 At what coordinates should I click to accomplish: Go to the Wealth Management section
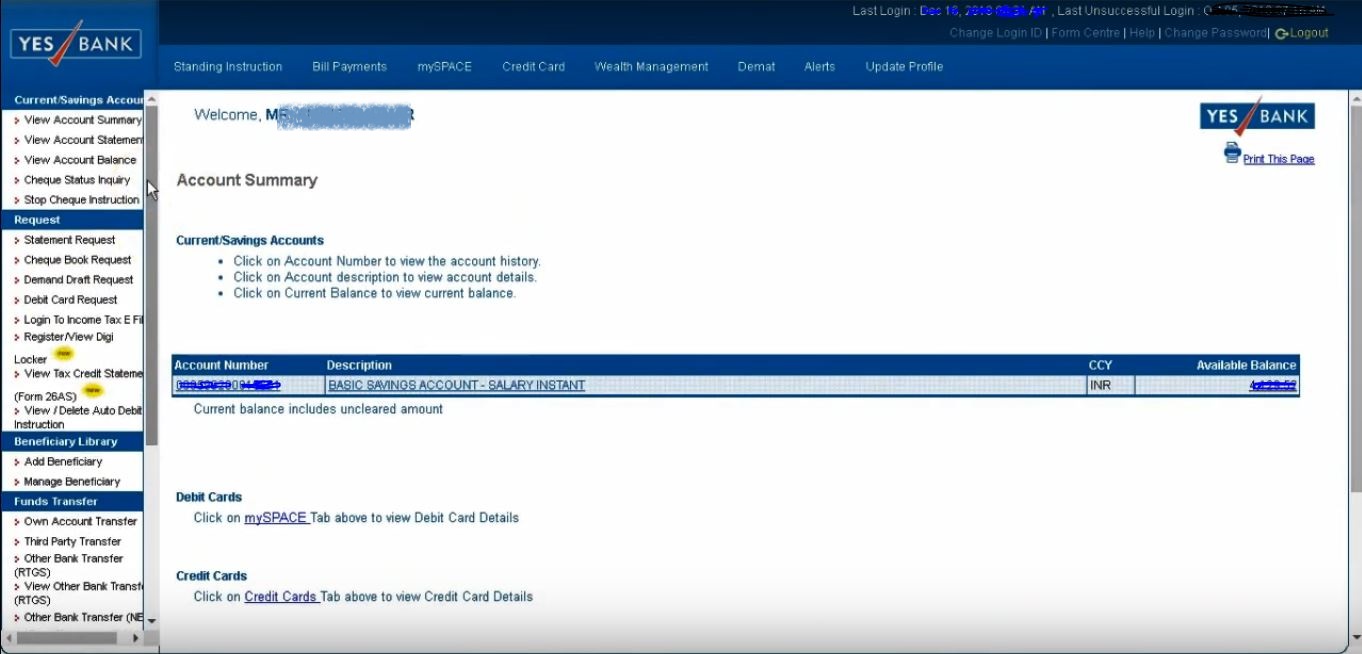[x=651, y=66]
